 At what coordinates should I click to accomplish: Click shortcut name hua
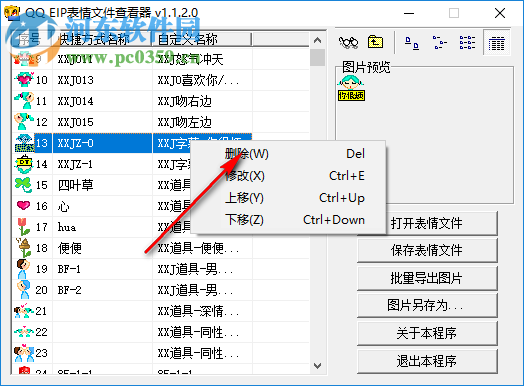click(67, 227)
